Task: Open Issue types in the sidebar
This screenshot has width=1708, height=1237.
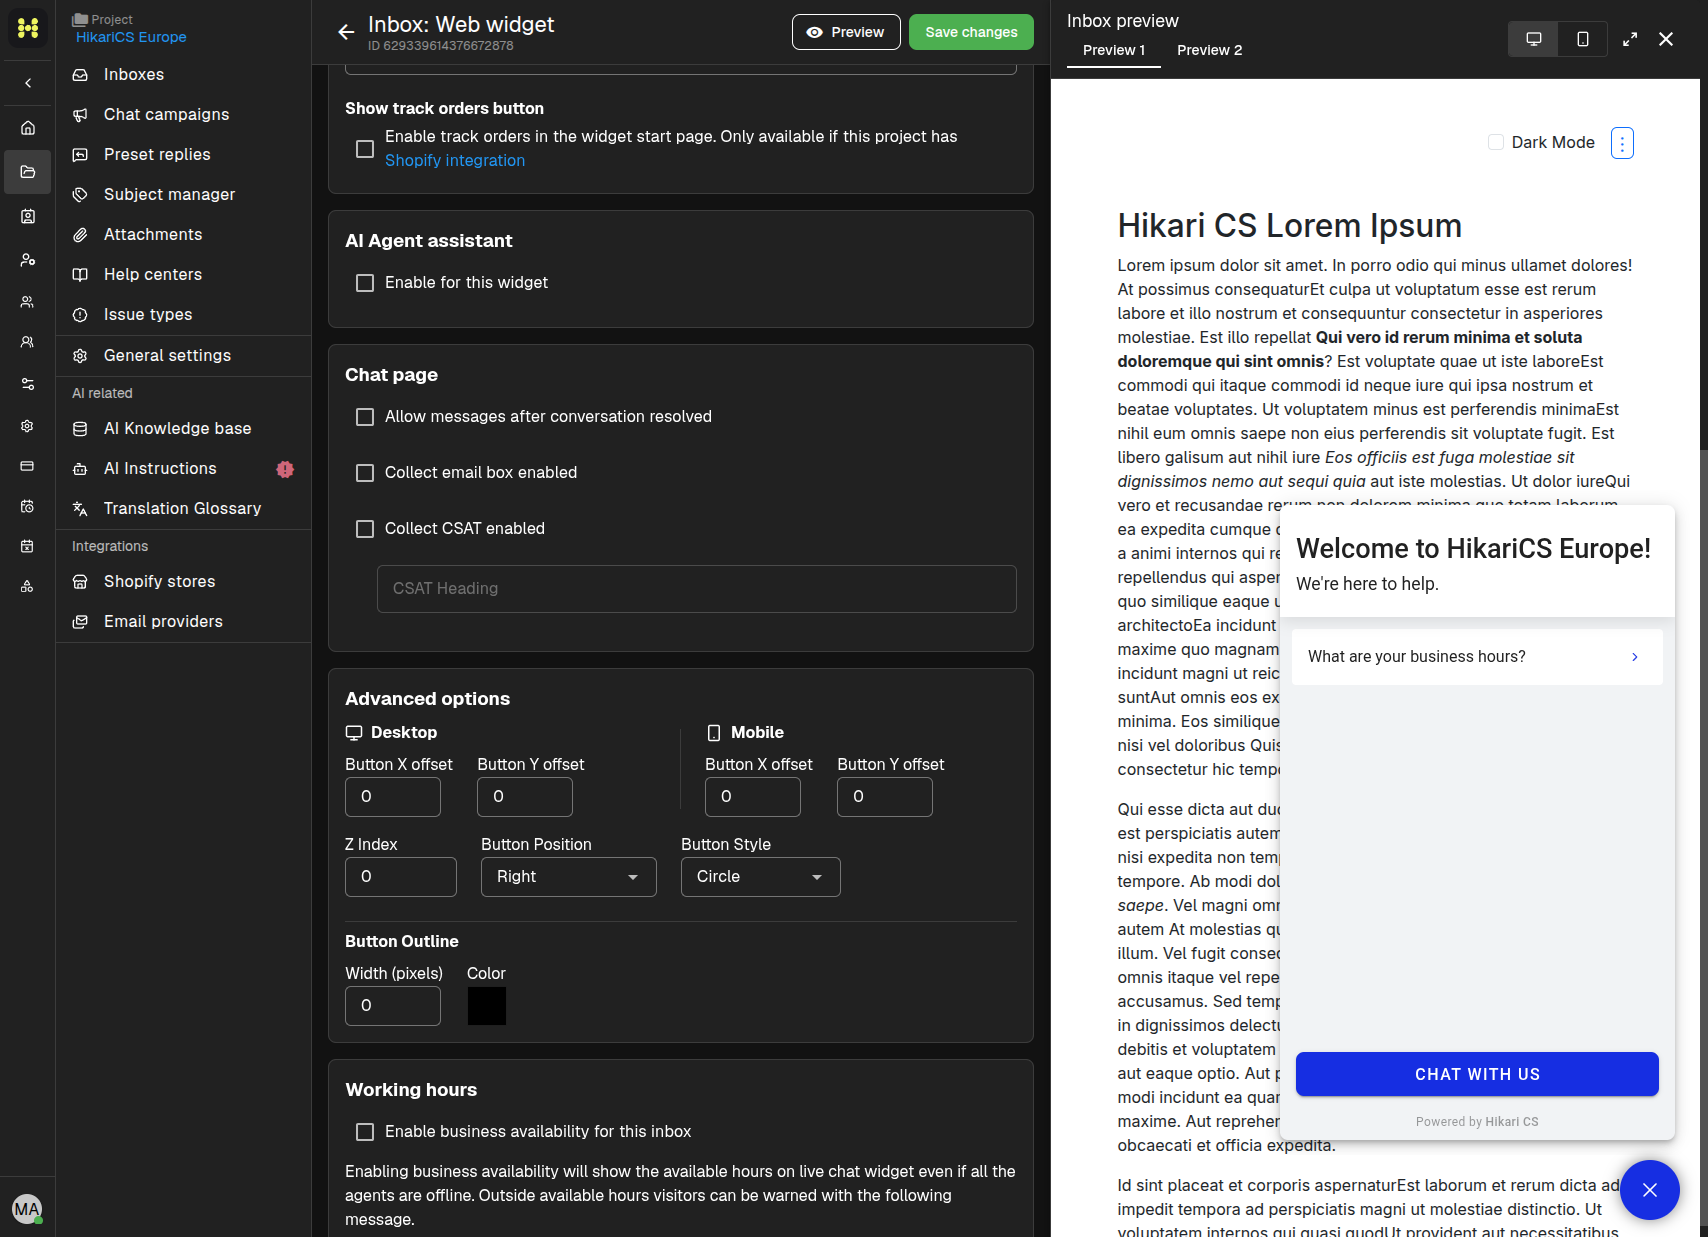Action: click(x=184, y=315)
